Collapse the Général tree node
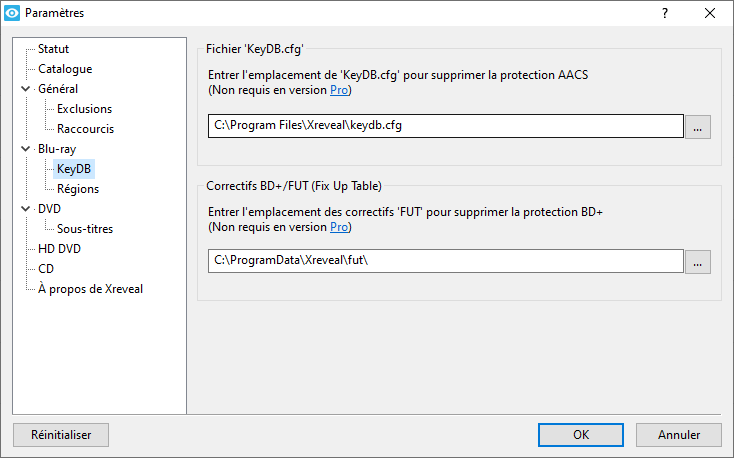 pyautogui.click(x=25, y=89)
